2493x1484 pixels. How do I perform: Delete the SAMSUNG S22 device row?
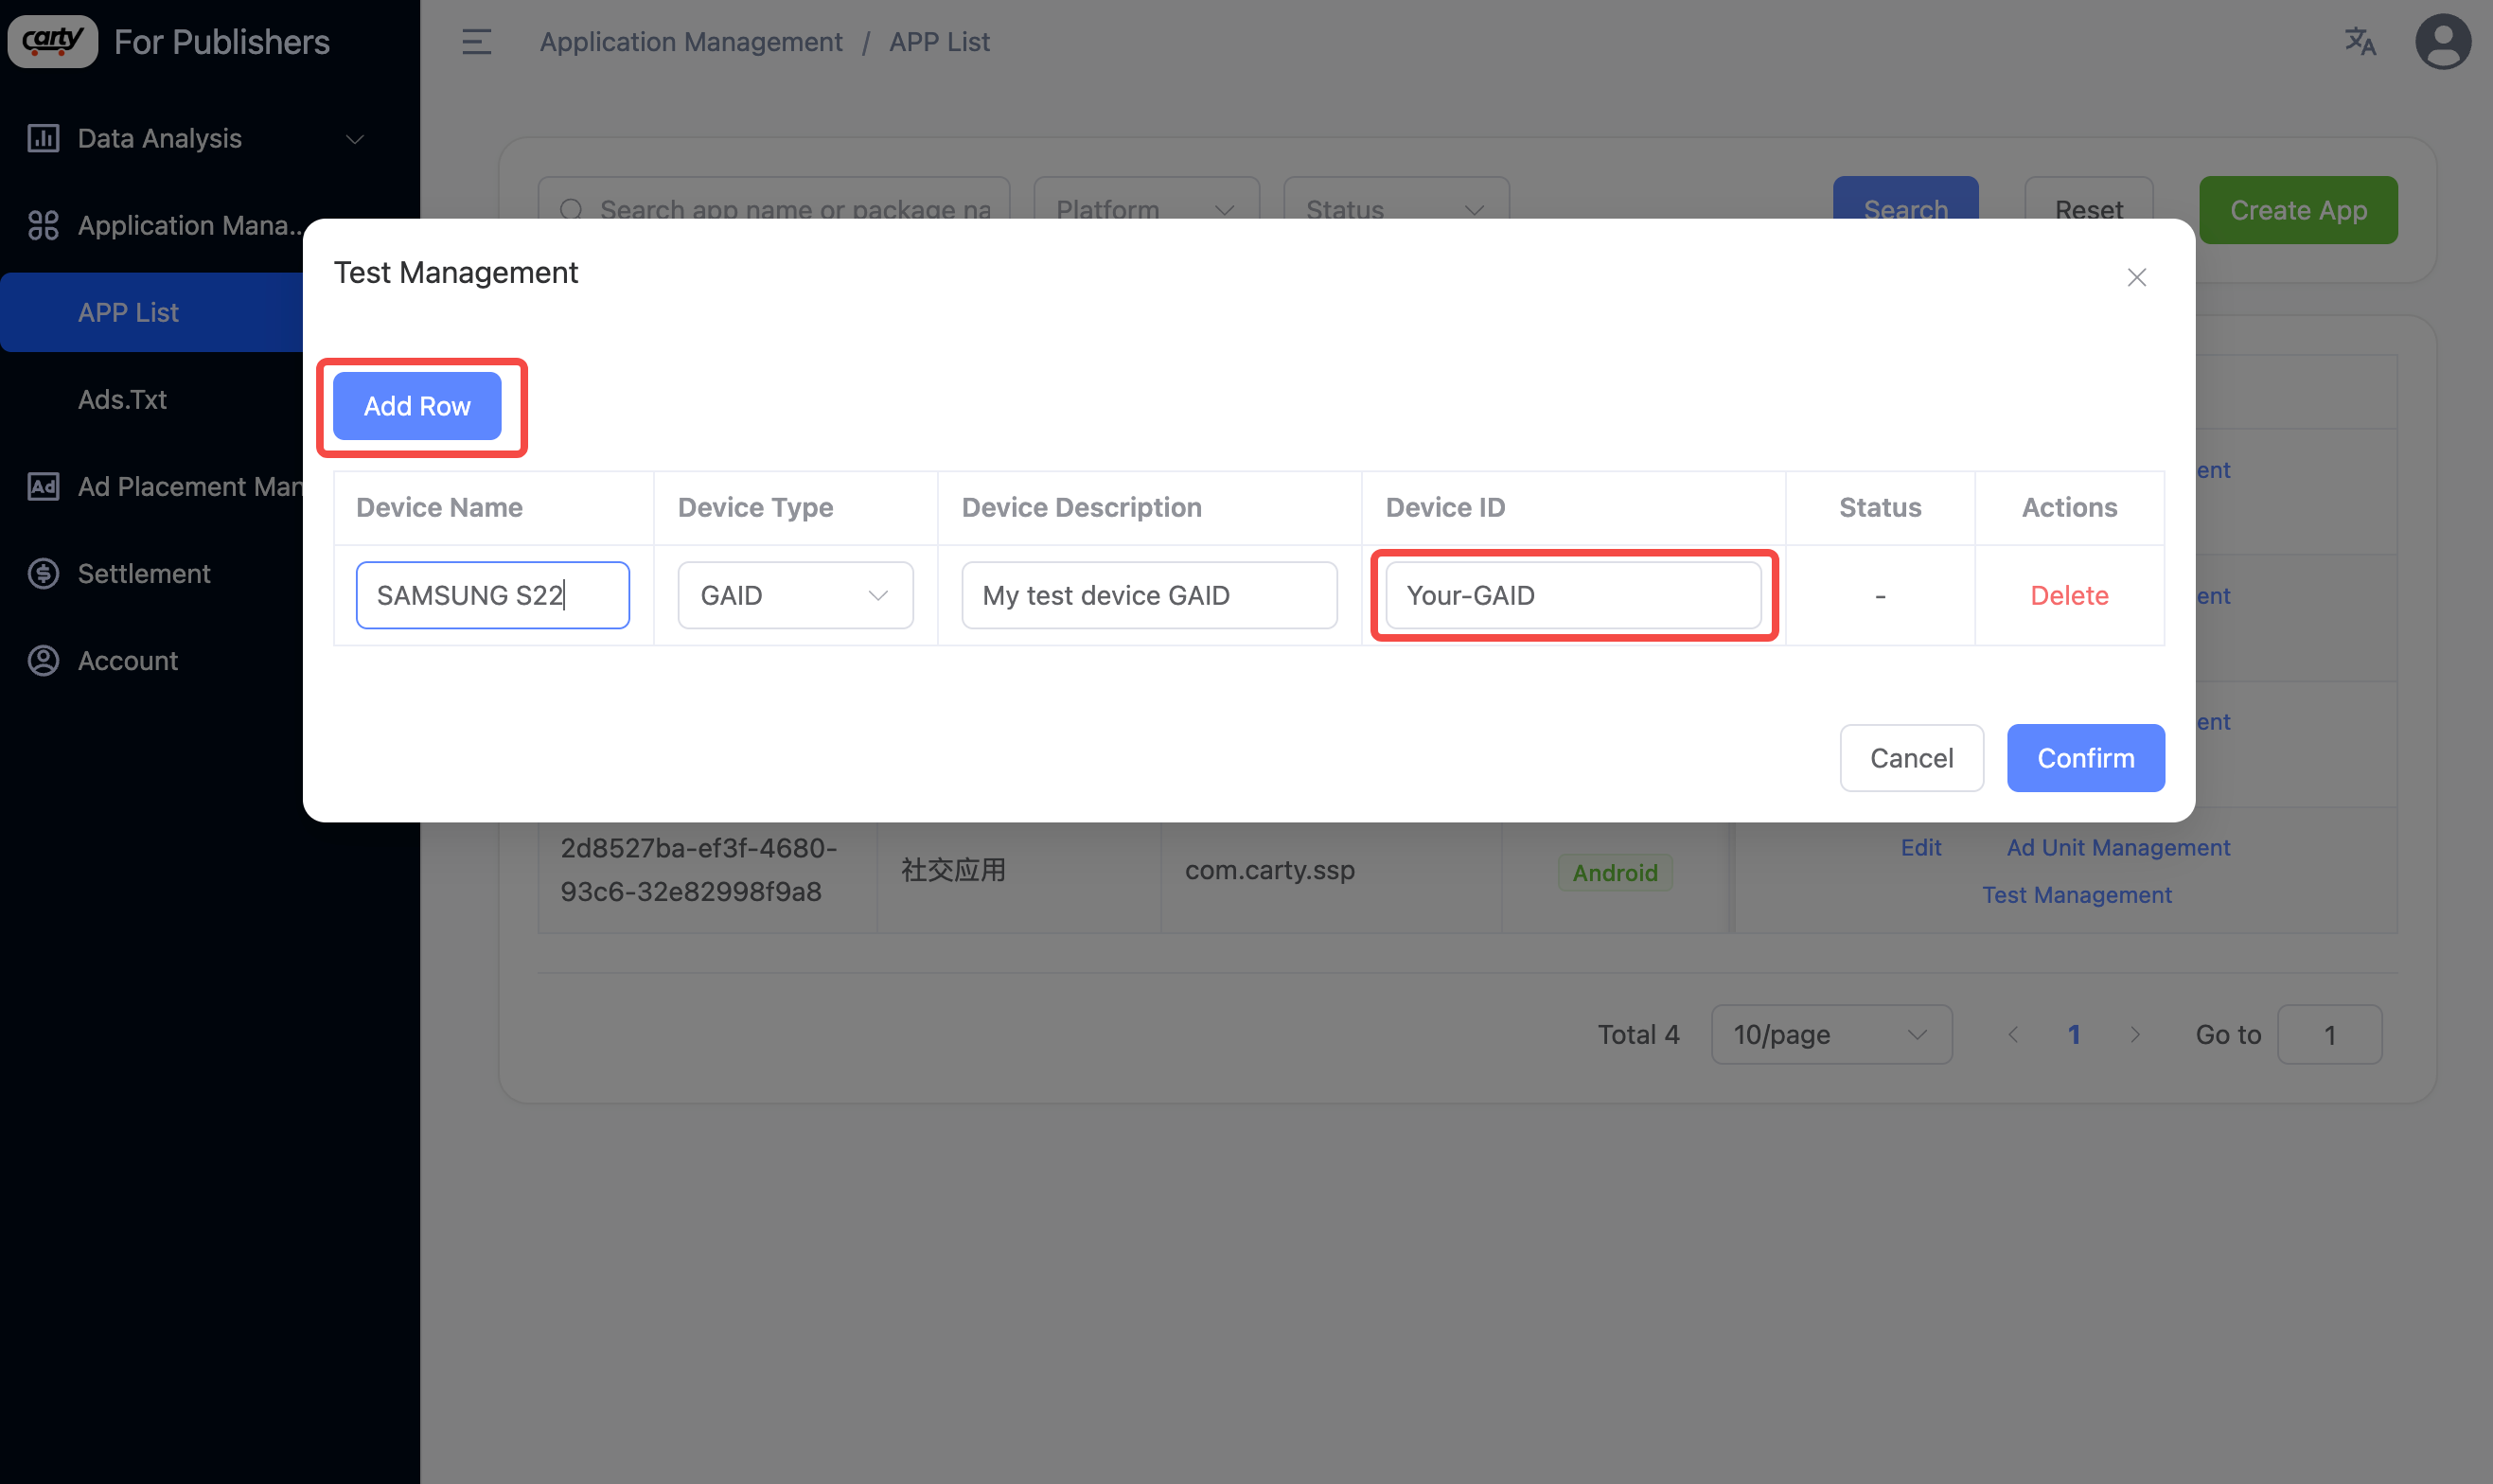pyautogui.click(x=2068, y=595)
